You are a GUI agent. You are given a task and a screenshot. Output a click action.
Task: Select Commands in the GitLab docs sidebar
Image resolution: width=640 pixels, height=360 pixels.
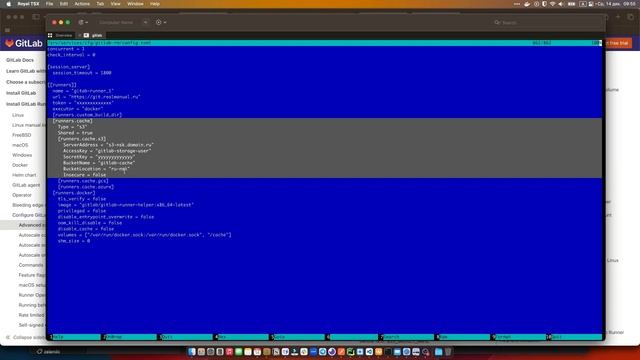(31, 265)
